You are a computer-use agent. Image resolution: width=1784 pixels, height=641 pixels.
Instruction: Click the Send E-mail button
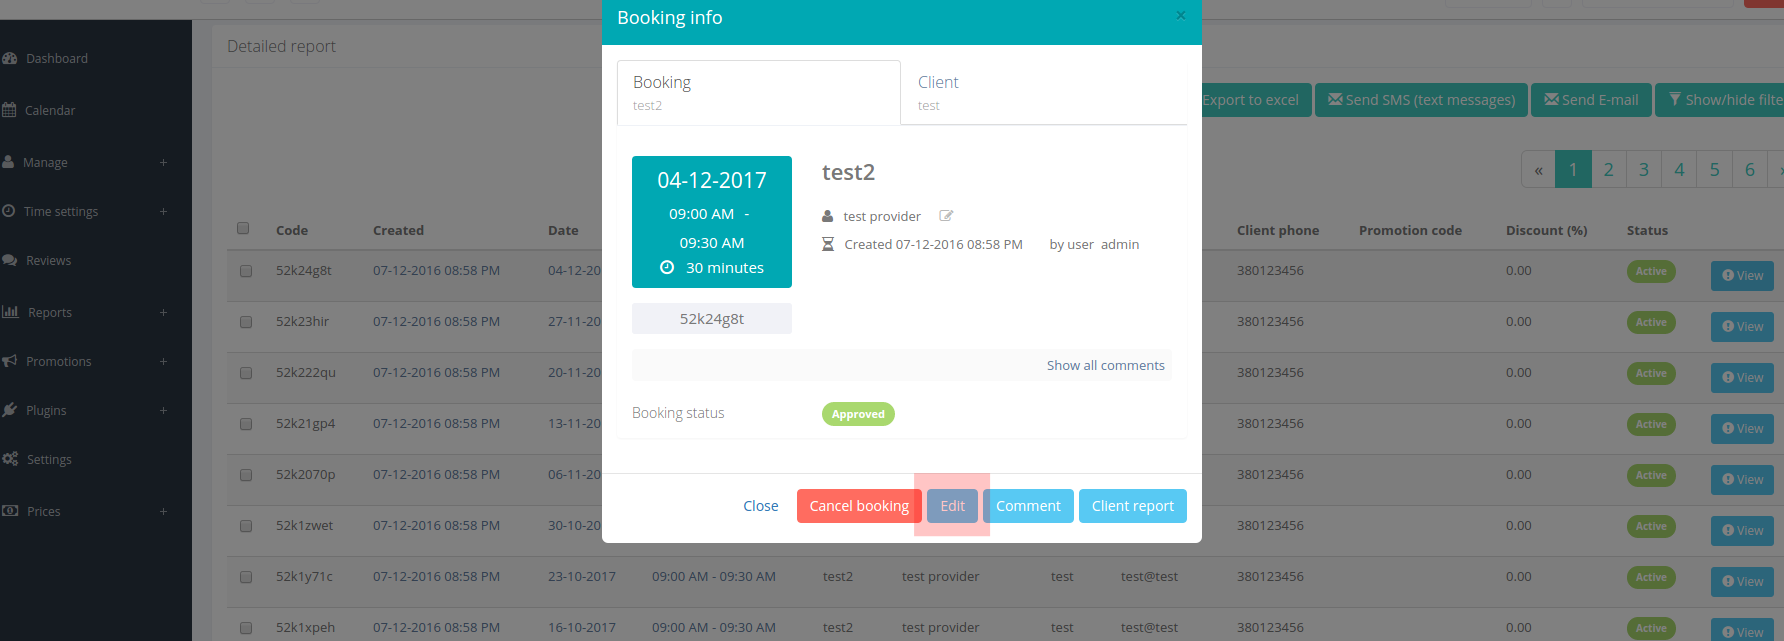point(1590,100)
